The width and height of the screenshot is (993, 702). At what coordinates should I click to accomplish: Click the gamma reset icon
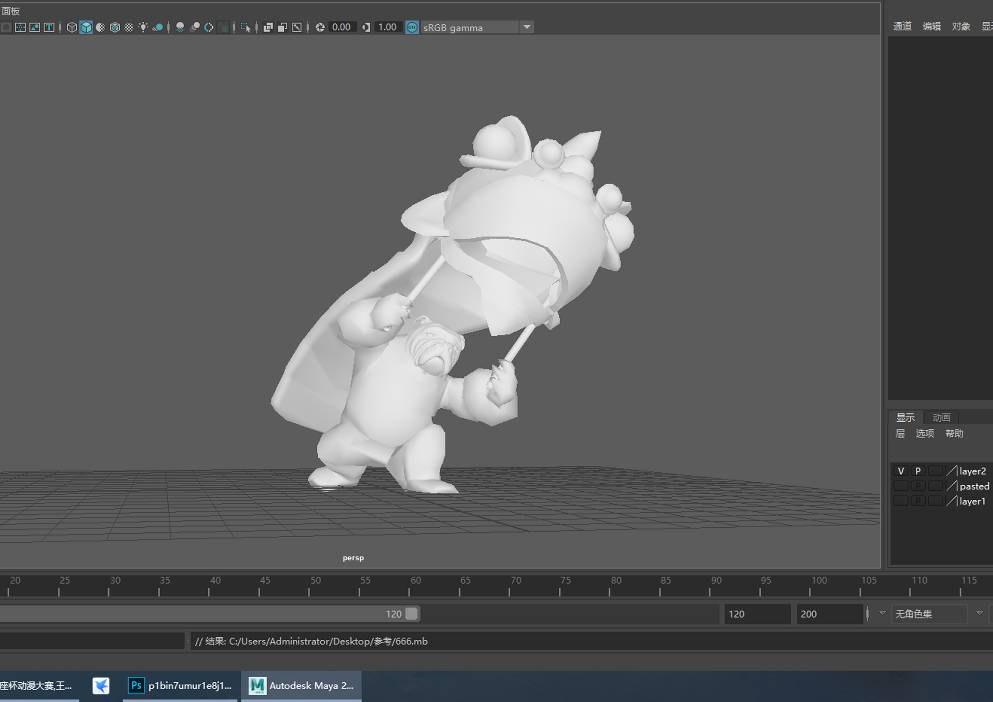click(x=366, y=27)
